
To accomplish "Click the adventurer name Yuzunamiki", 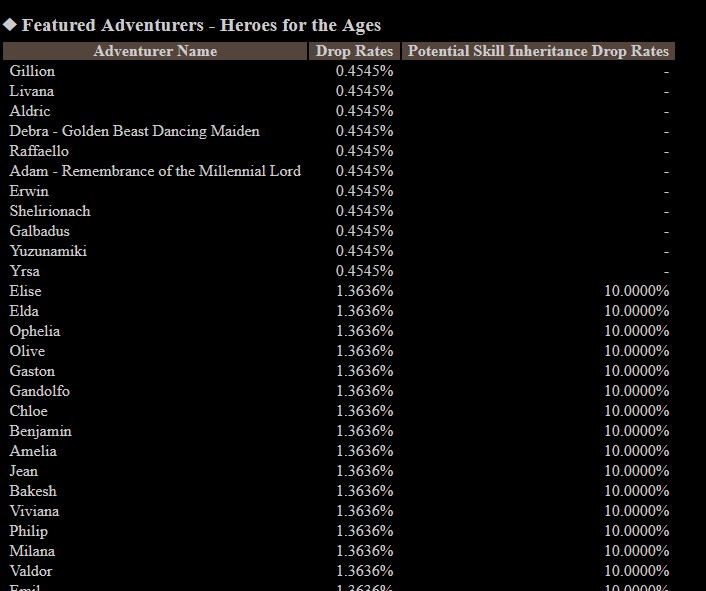I will point(48,251).
